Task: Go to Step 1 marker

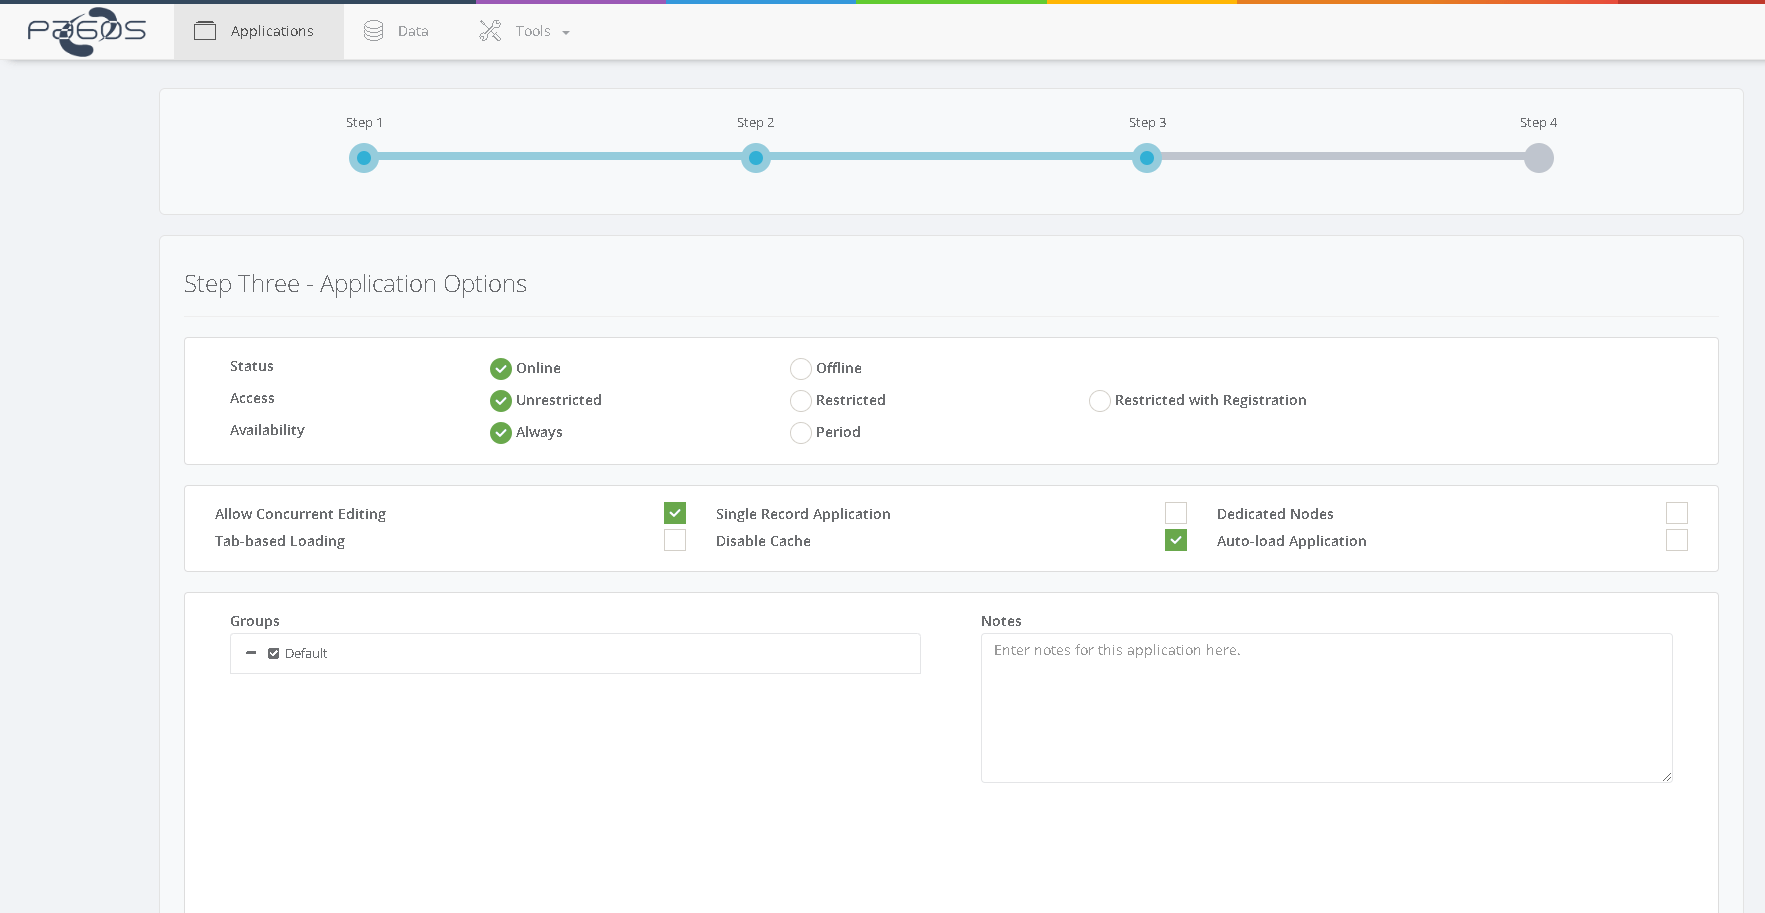Action: pyautogui.click(x=364, y=158)
